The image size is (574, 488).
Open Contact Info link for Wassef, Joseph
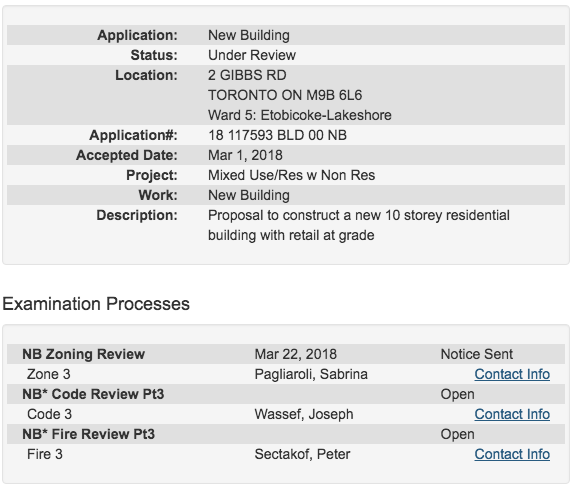click(512, 414)
